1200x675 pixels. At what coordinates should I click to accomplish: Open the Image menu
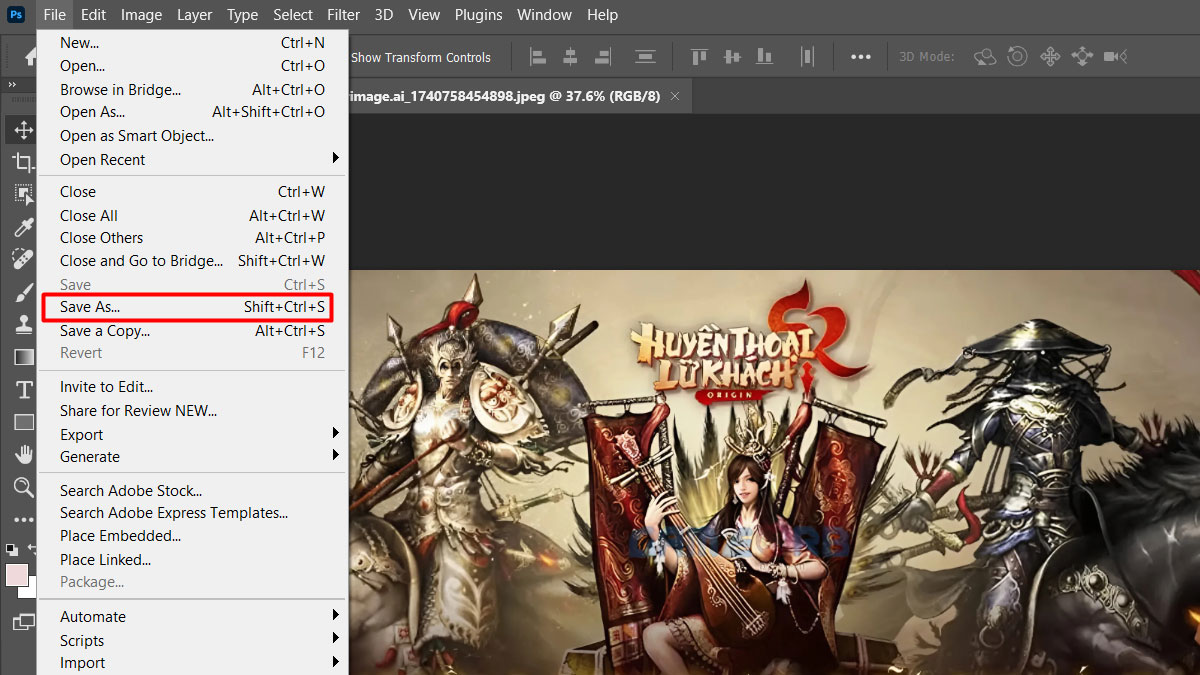(141, 15)
